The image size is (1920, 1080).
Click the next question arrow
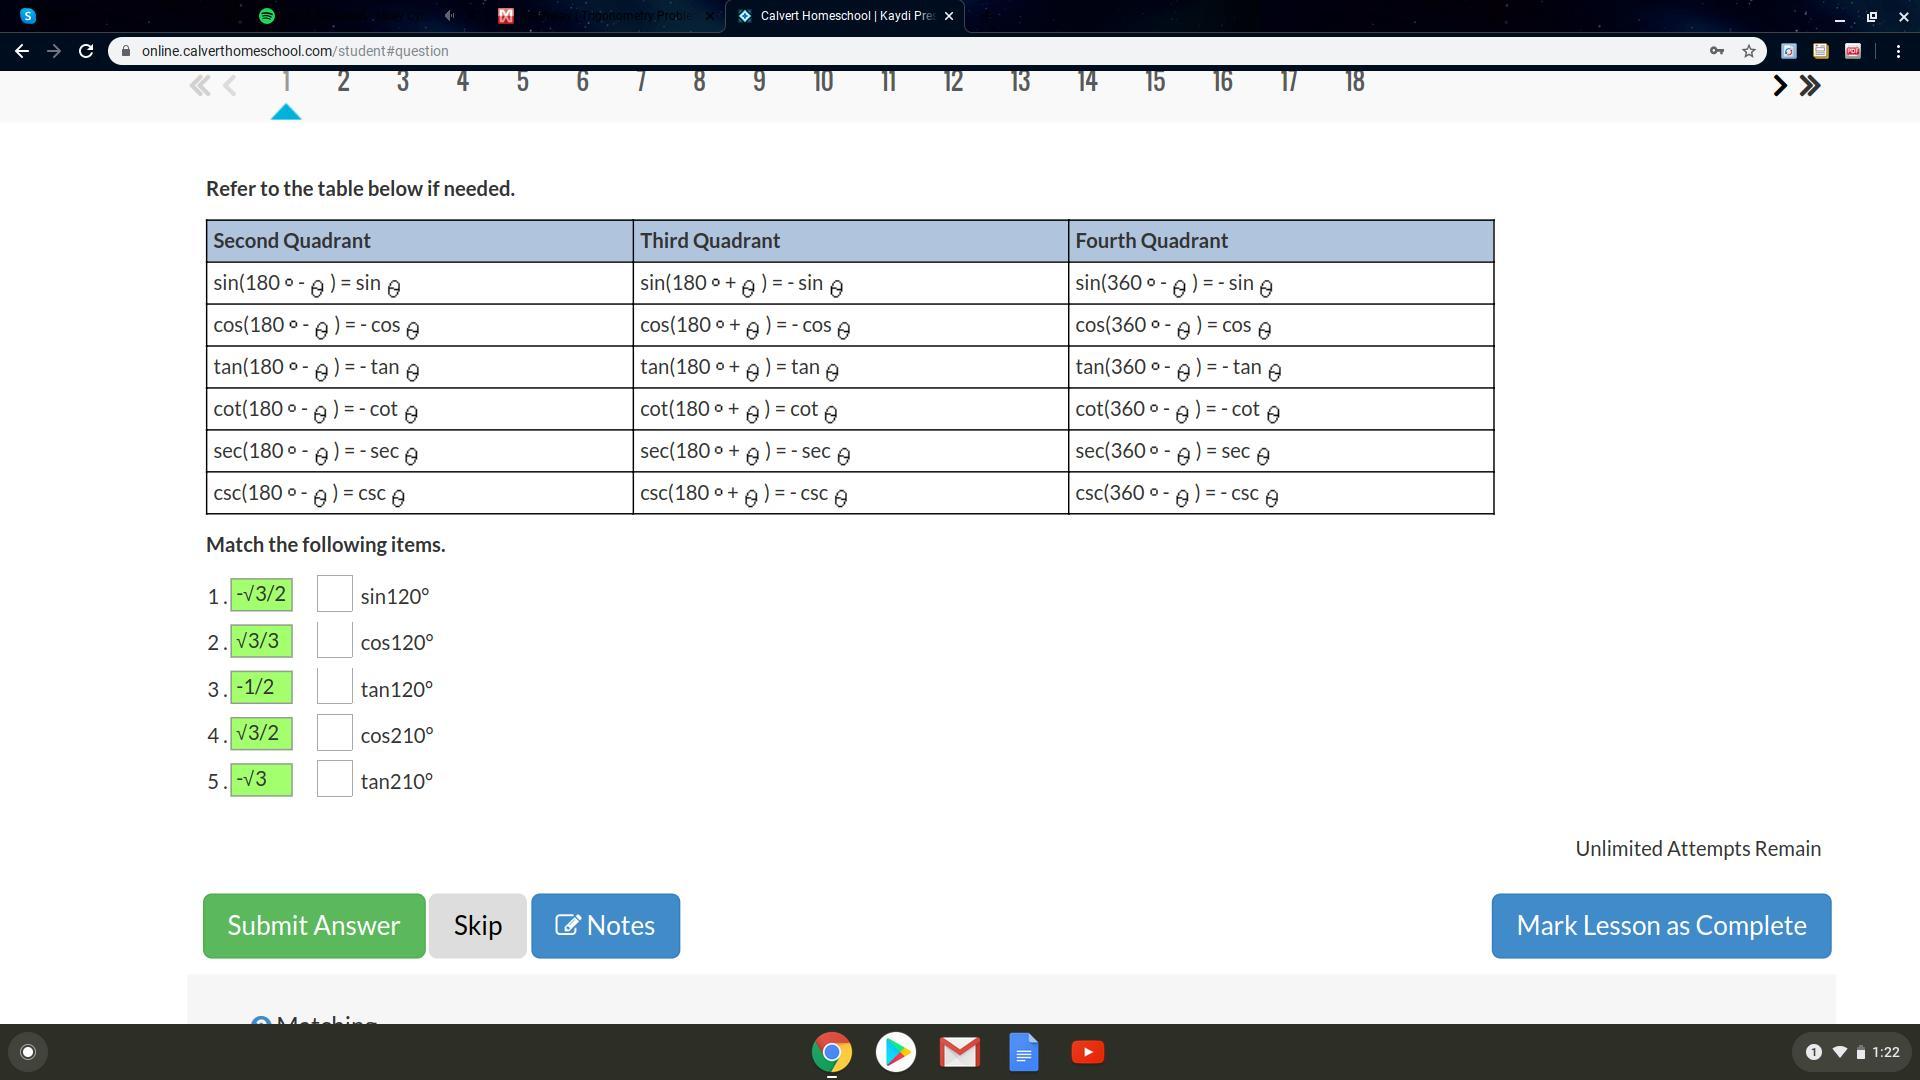point(1779,86)
